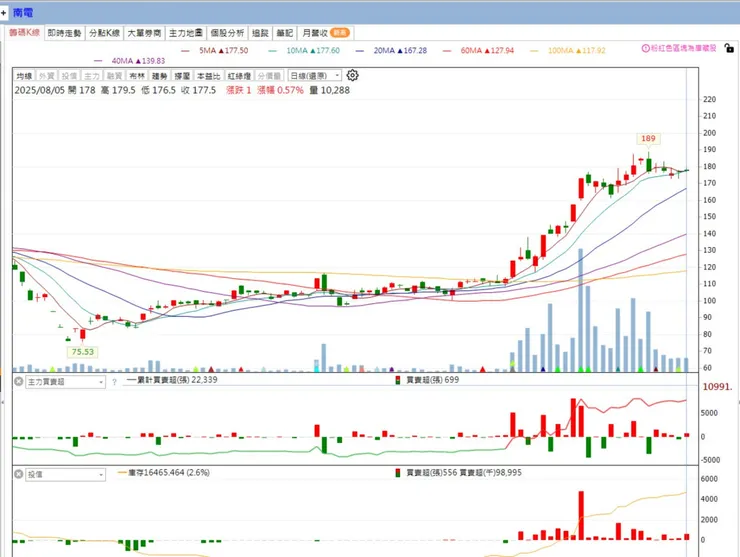The height and width of the screenshot is (557, 740).
Task: Click the 10991. value on axis
Action: tap(717, 387)
